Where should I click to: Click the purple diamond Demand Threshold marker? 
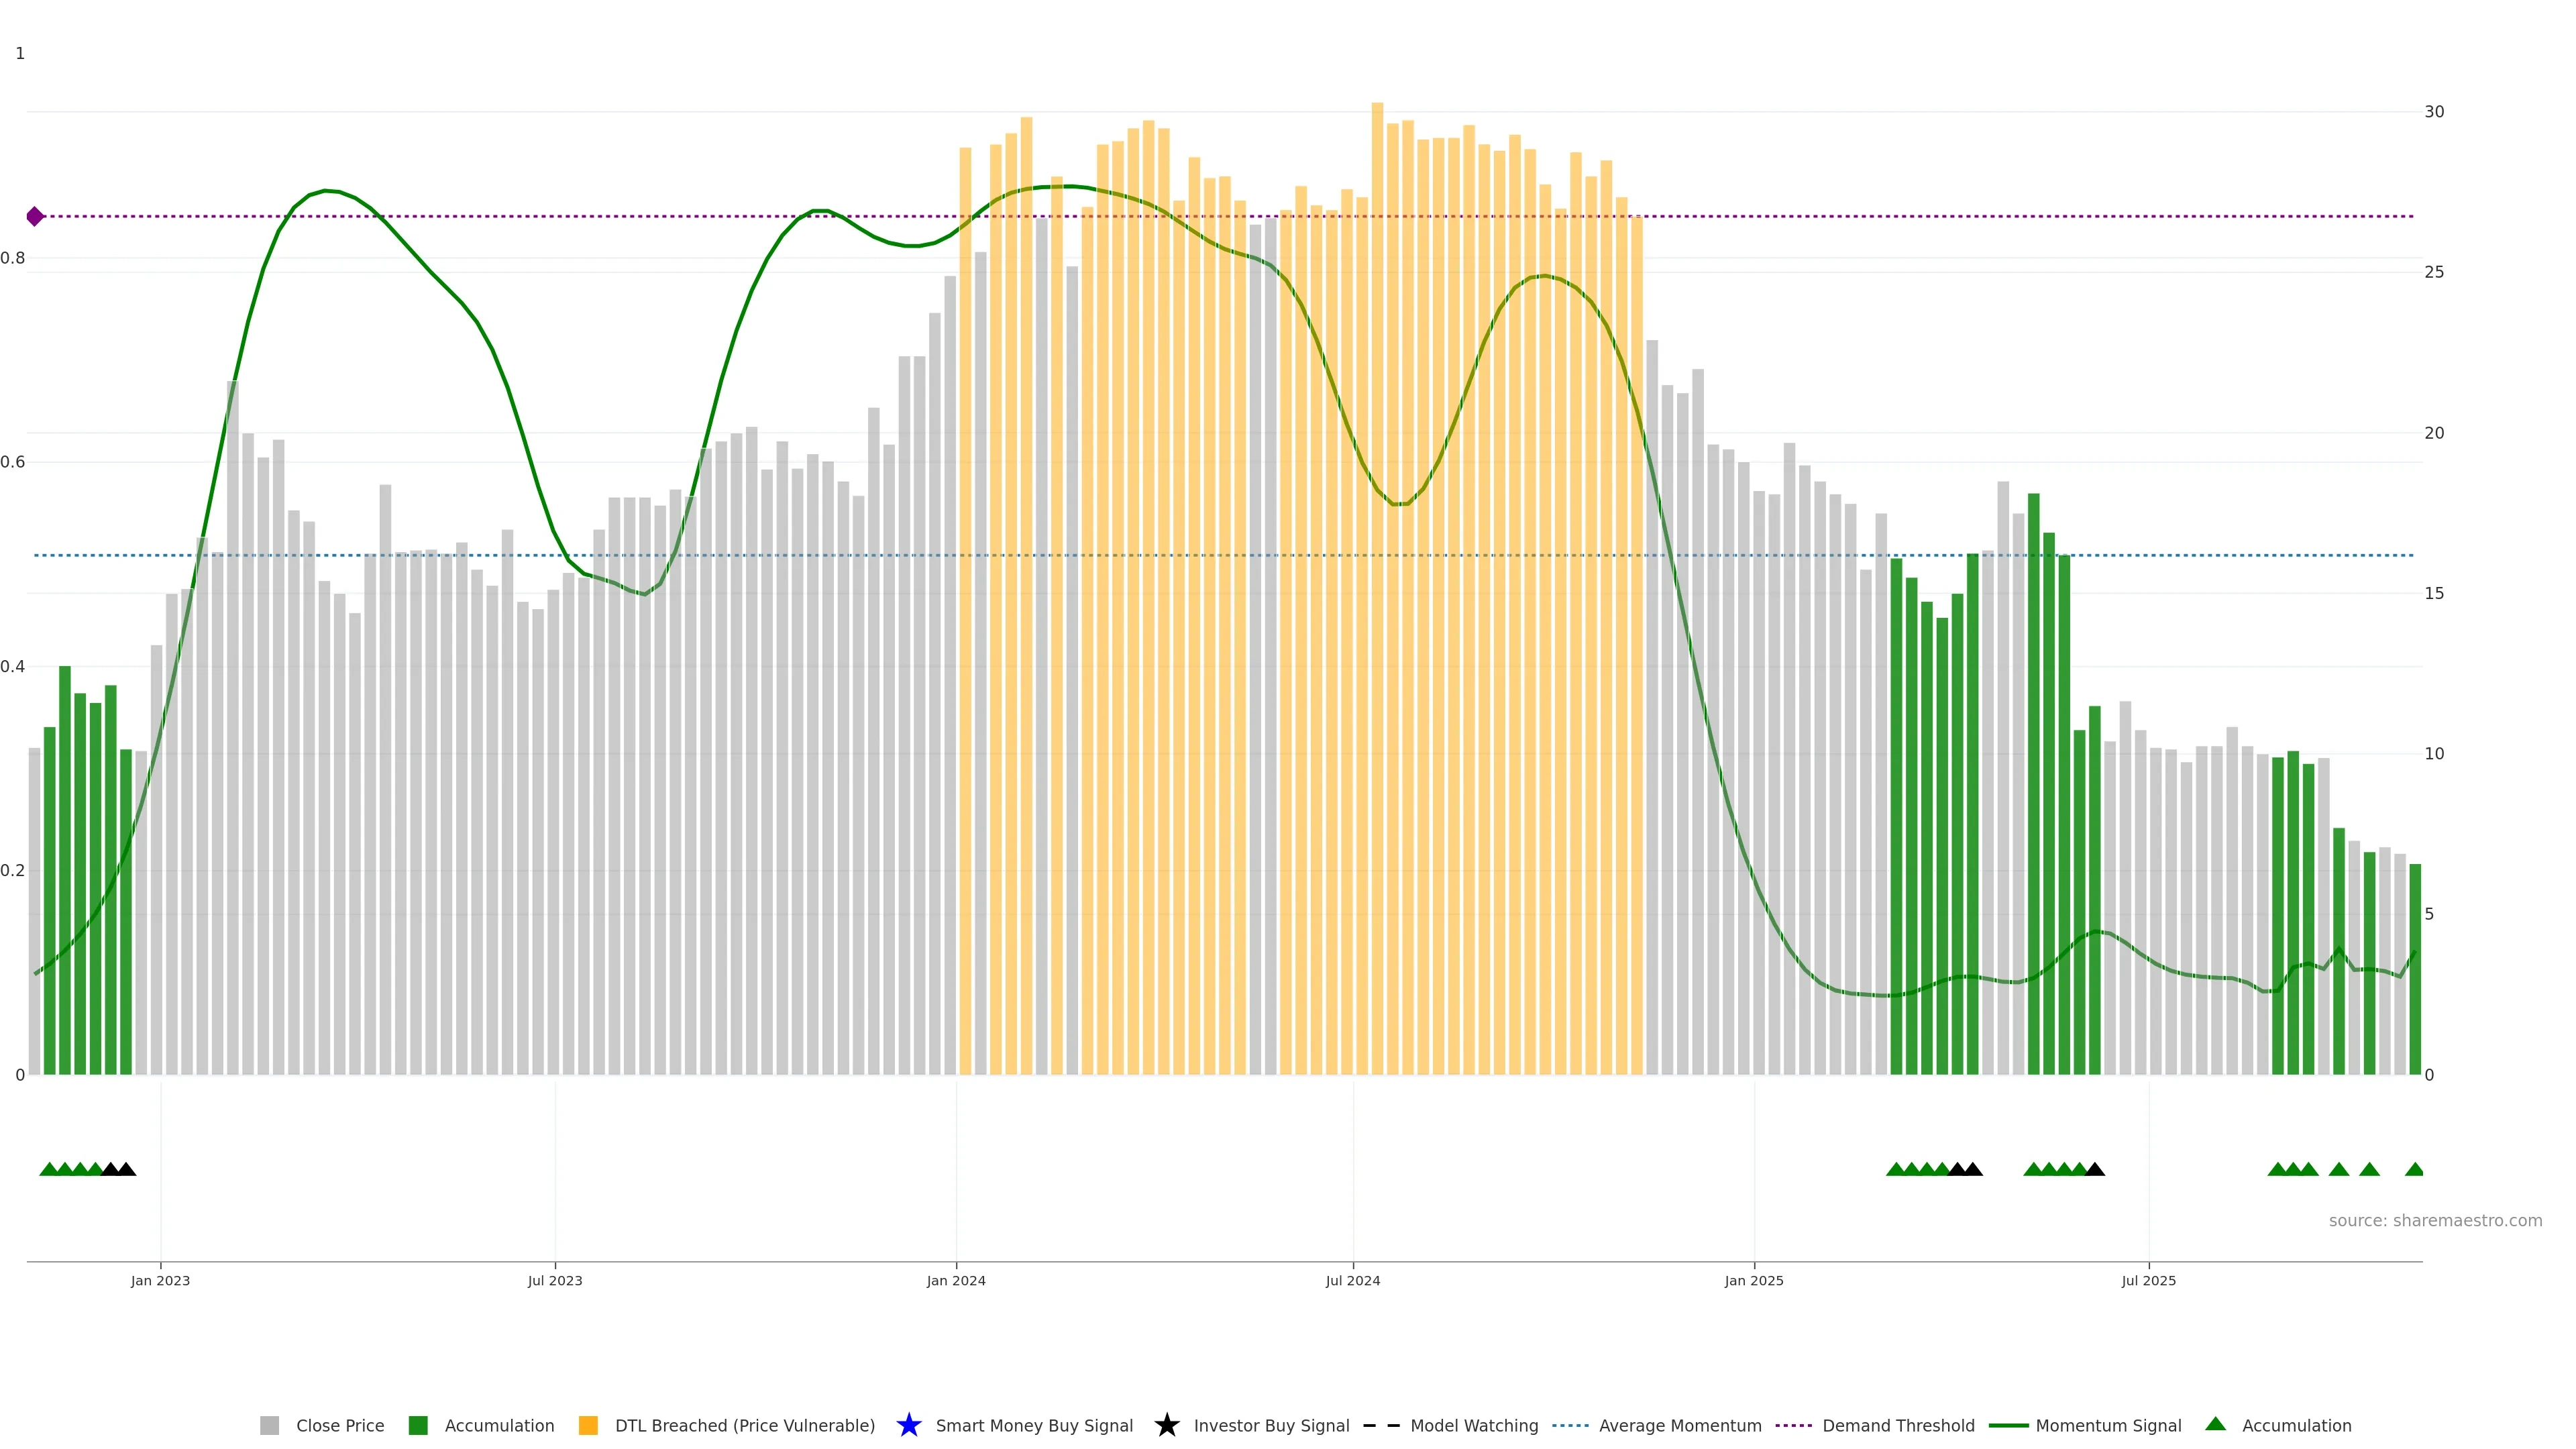[x=35, y=216]
